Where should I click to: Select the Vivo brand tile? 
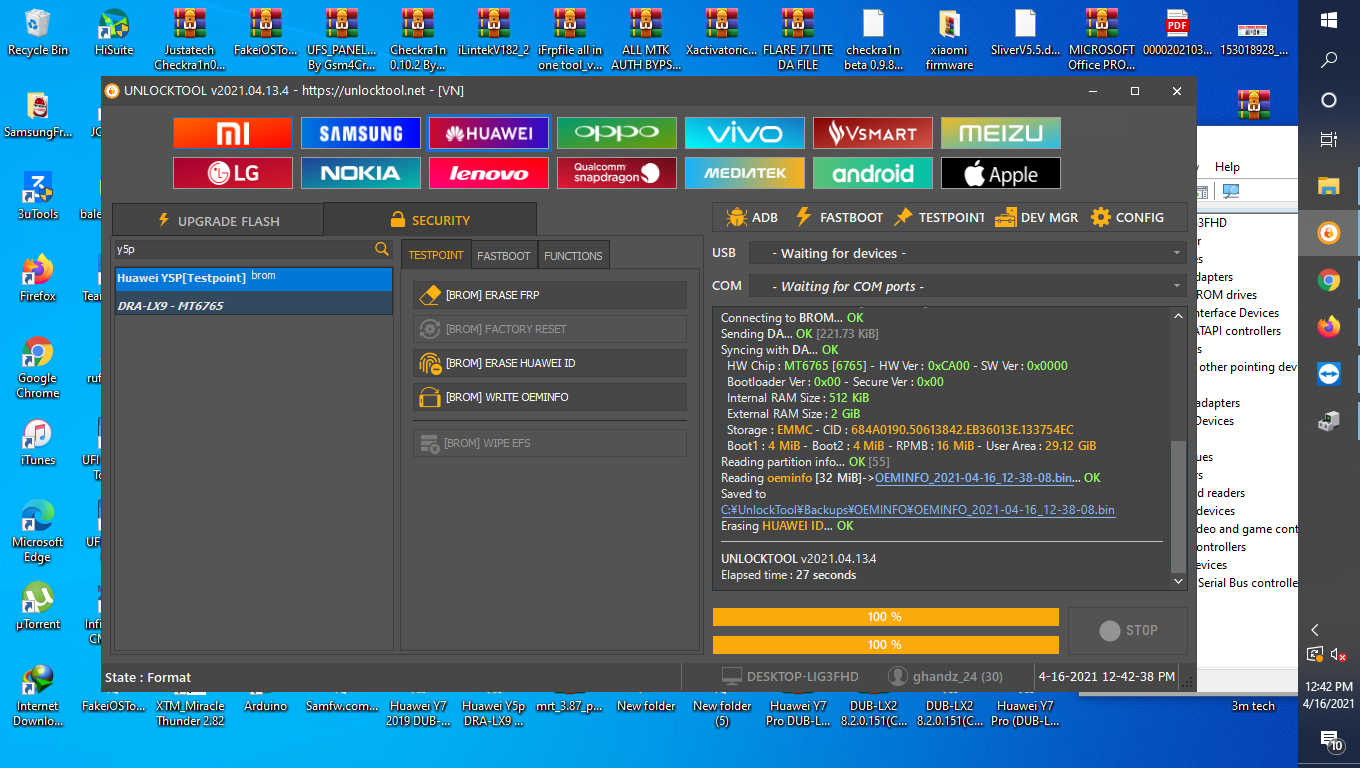(745, 133)
